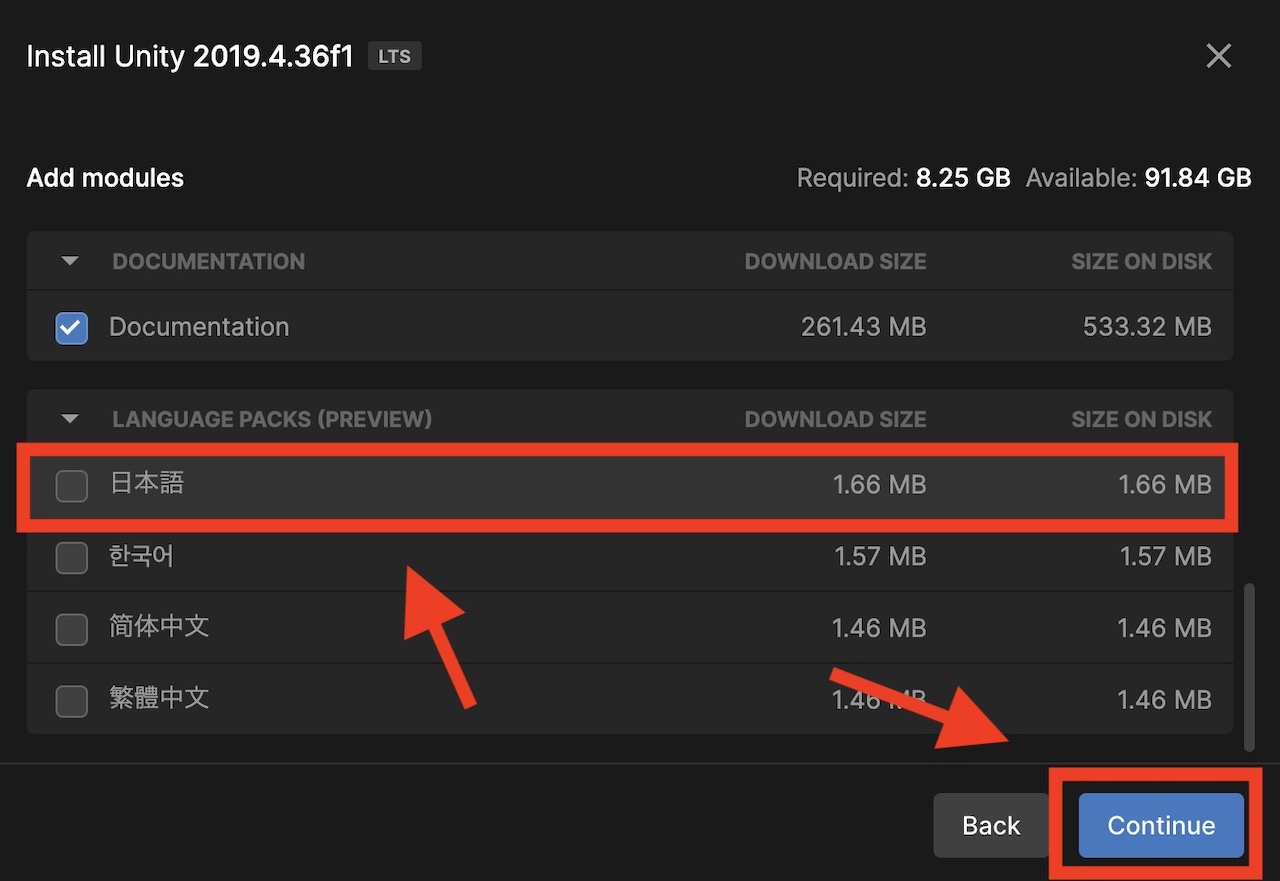Click the DOWNLOAD SIZE column header
Viewport: 1280px width, 881px height.
pos(836,261)
